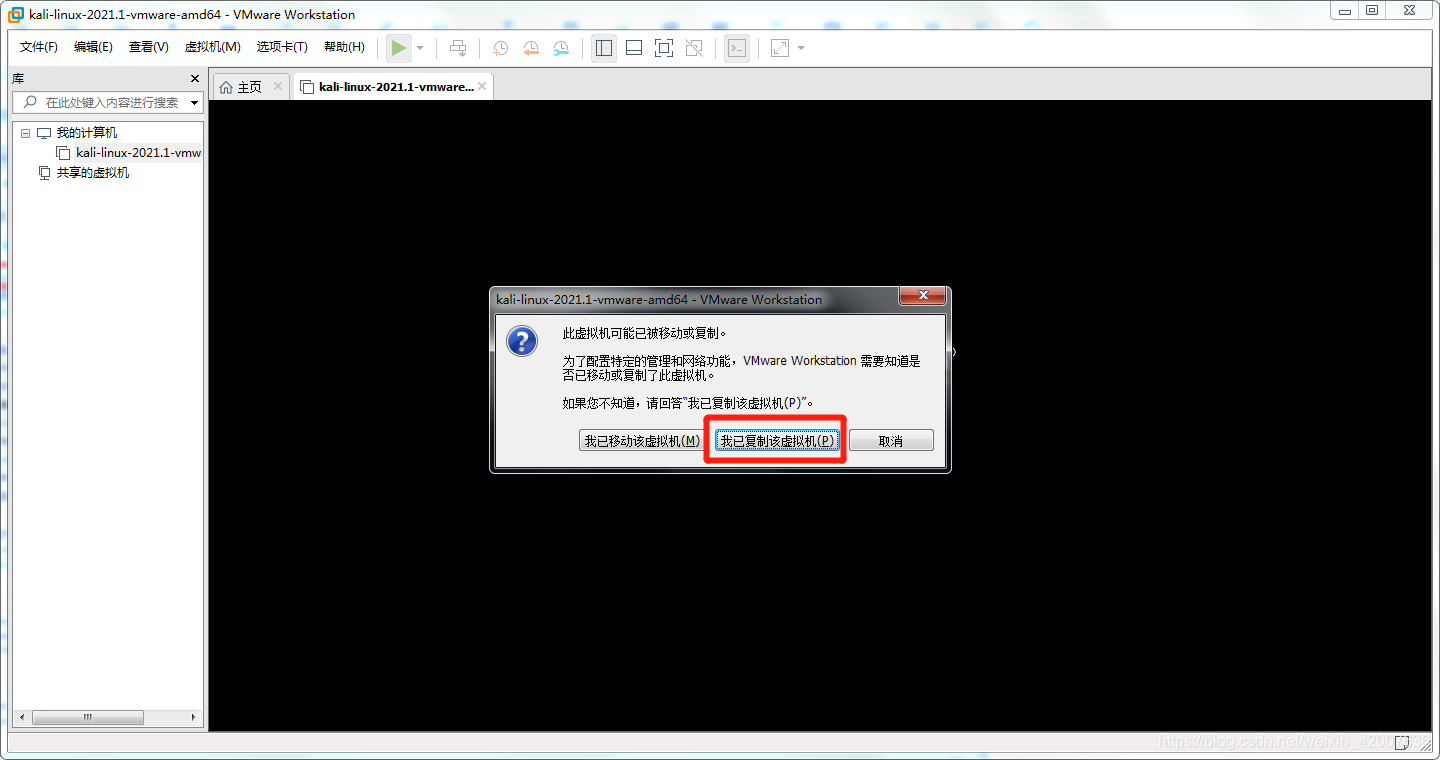This screenshot has height=760, width=1440.
Task: Enter full screen mode icon
Action: 664,48
